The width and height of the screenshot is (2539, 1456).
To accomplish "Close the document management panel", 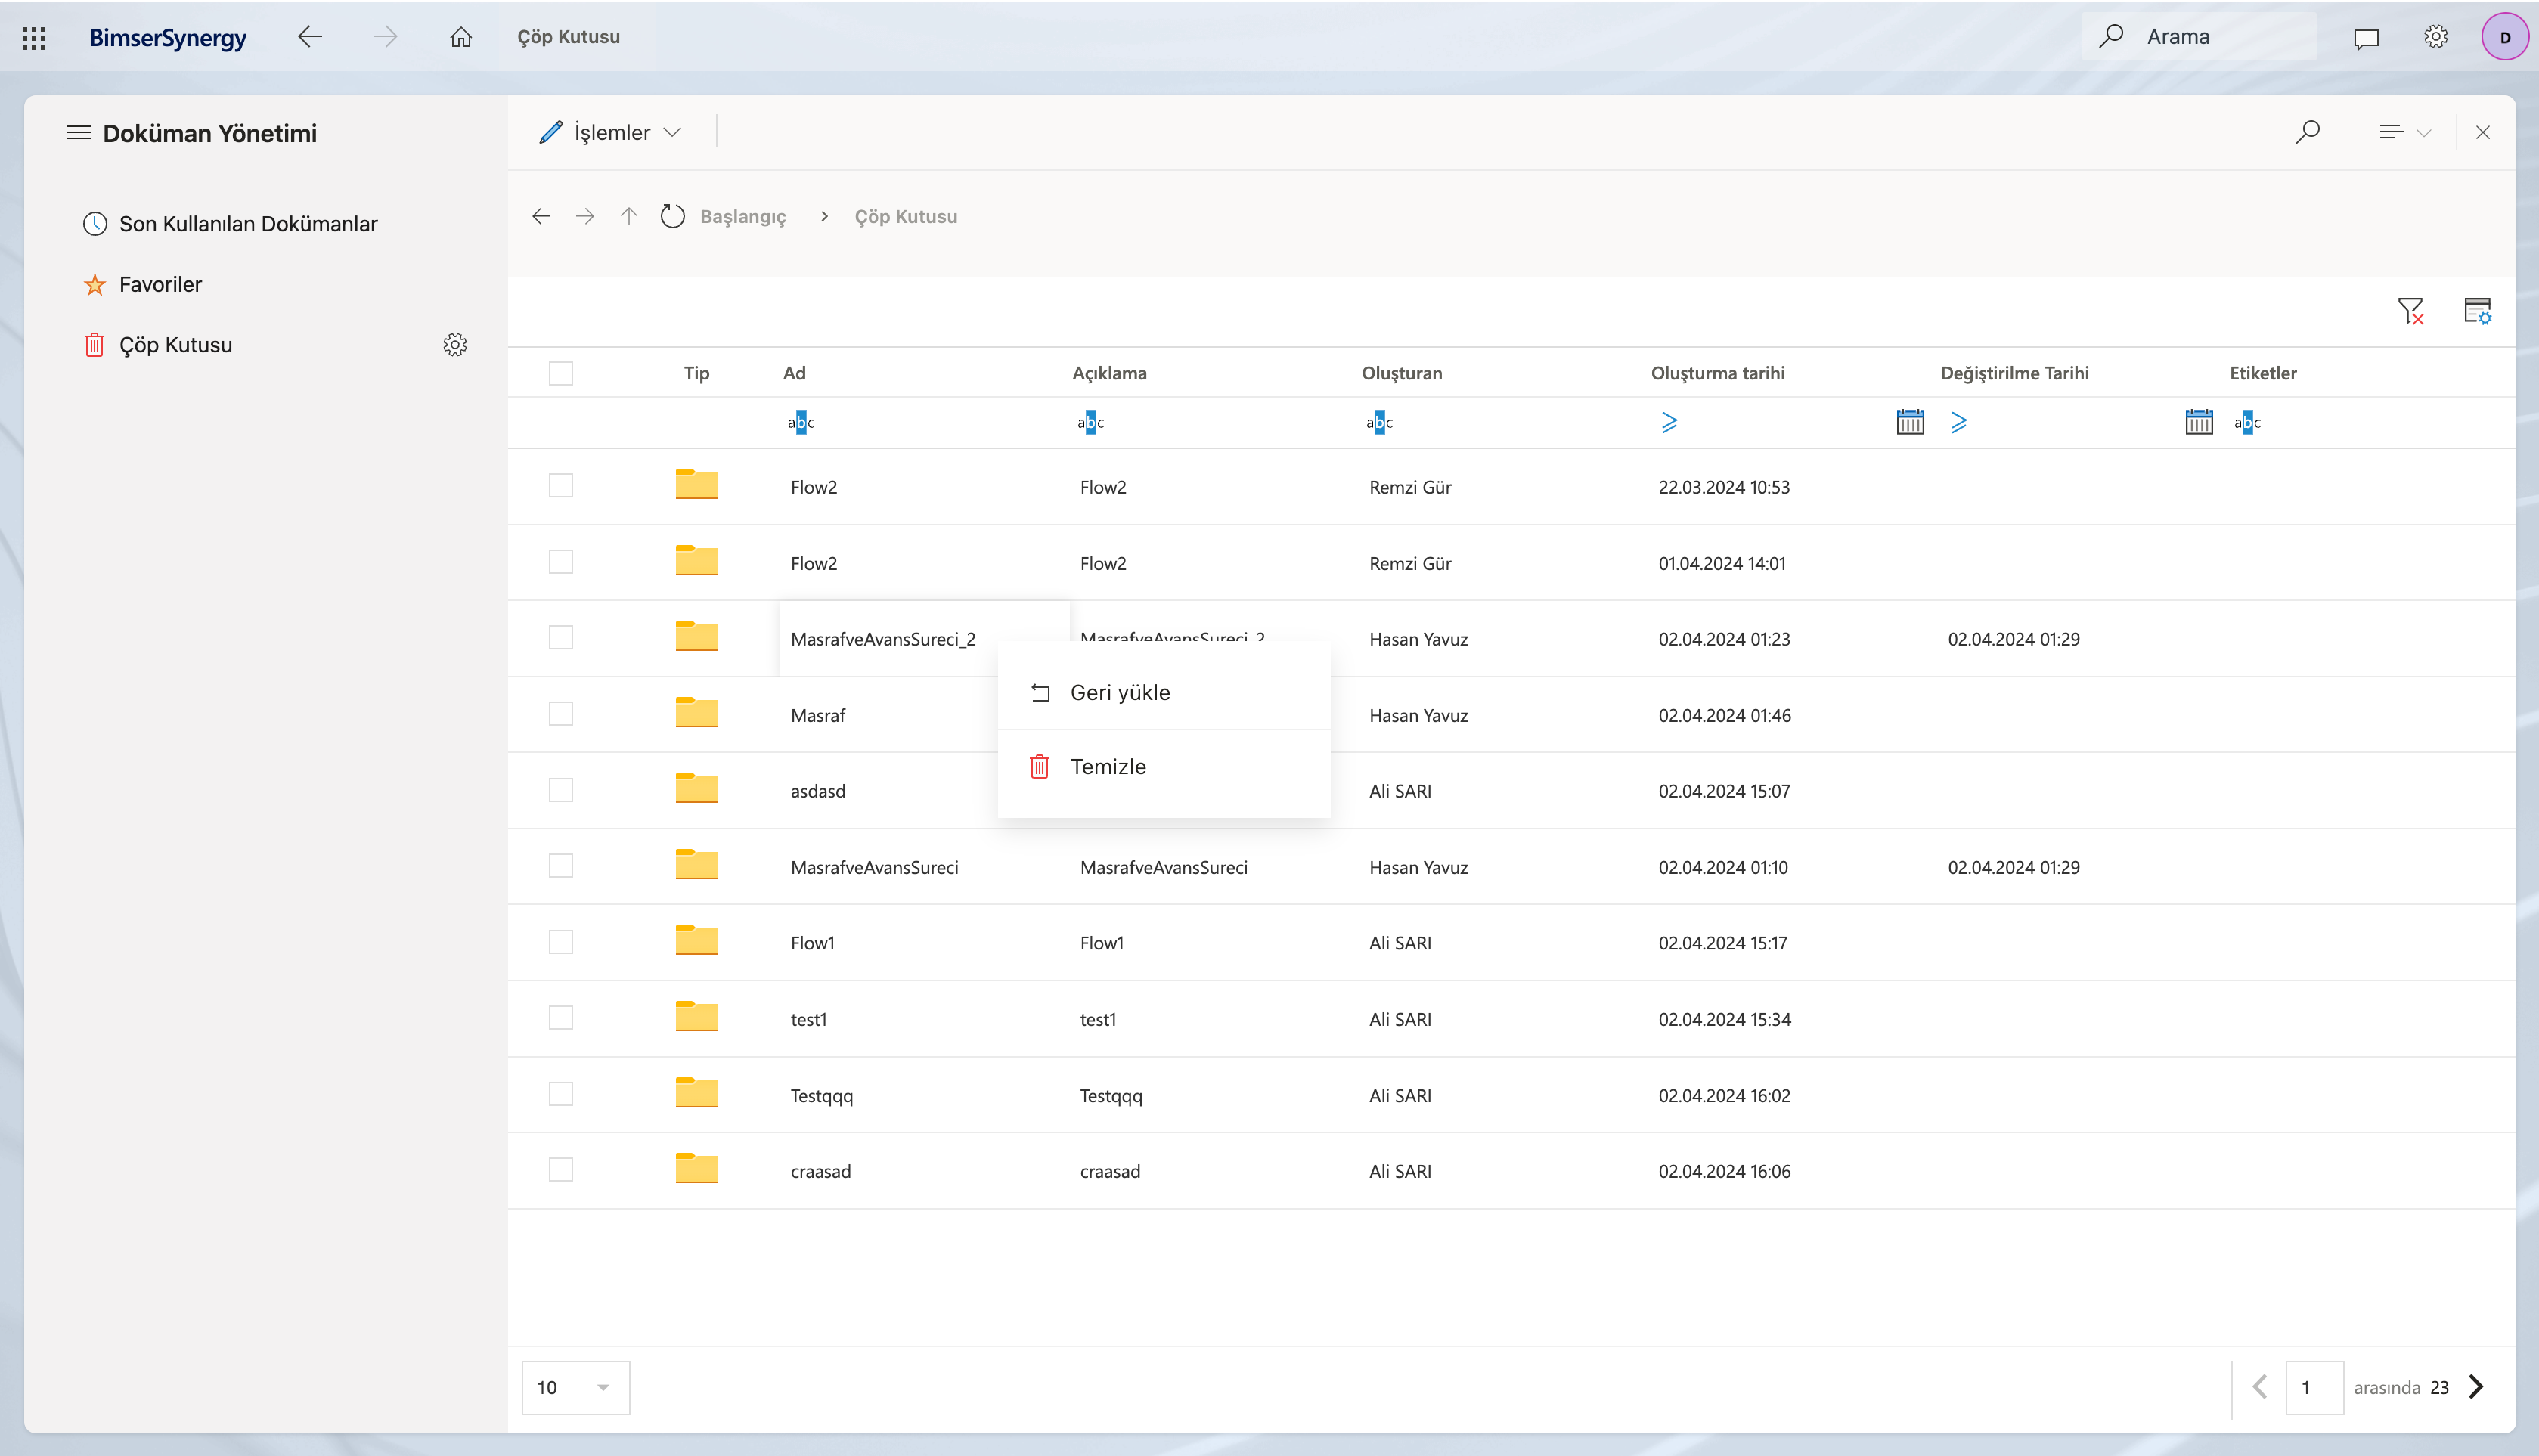I will (x=2483, y=132).
